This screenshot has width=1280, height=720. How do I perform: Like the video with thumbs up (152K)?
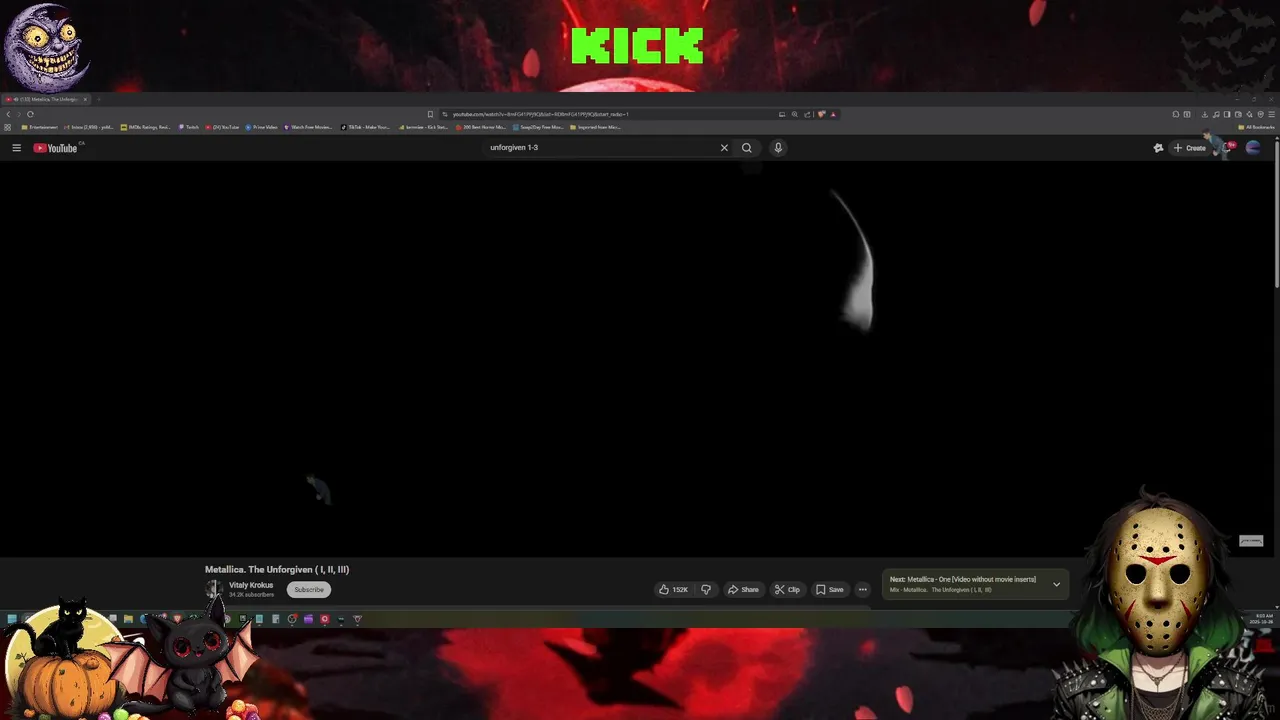point(674,590)
